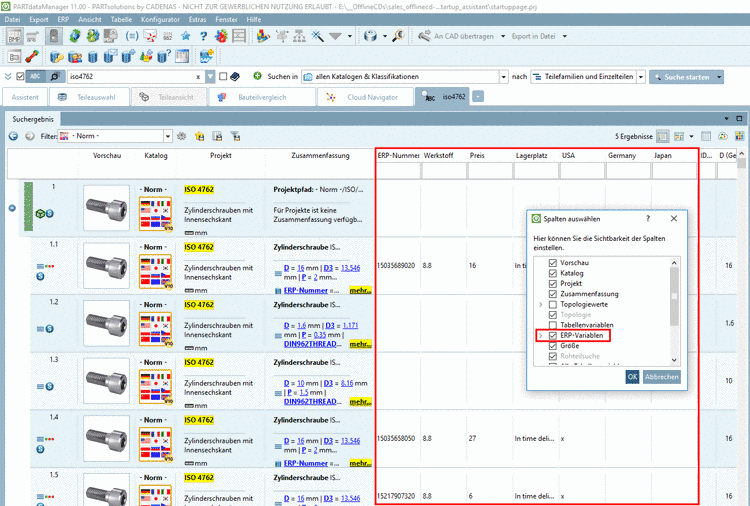This screenshot has width=750, height=506.
Task: Click the 'An CAD übertragen' bolt icon
Action: [x=424, y=36]
